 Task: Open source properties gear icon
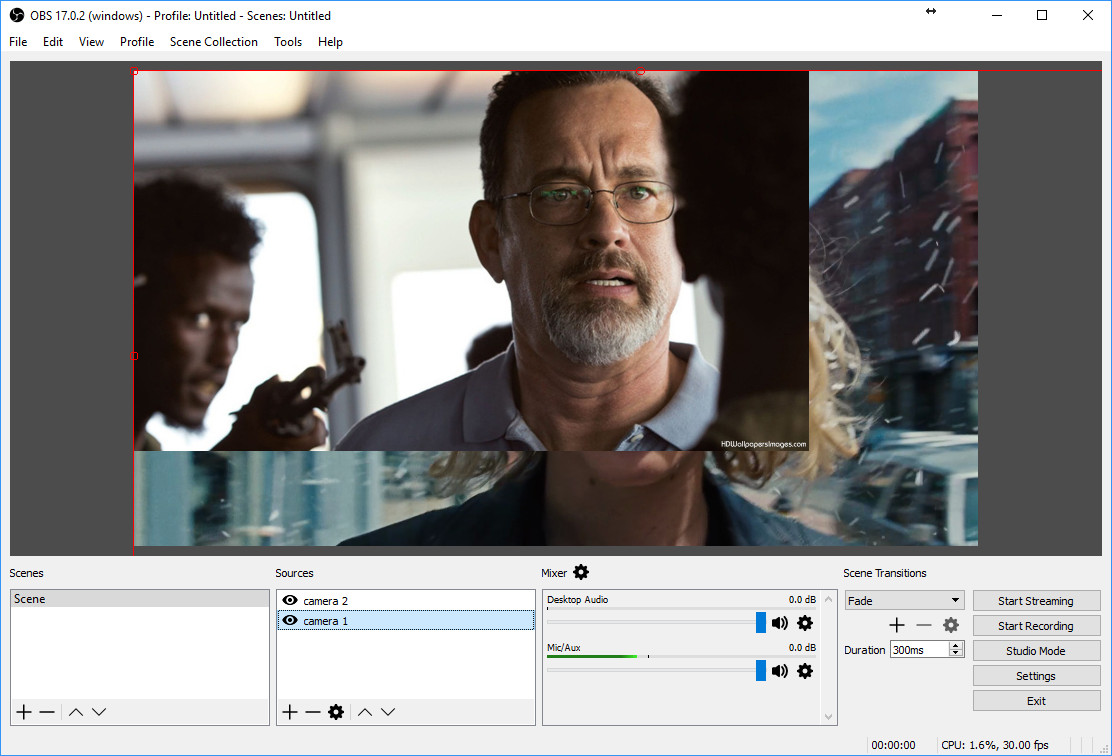(336, 712)
